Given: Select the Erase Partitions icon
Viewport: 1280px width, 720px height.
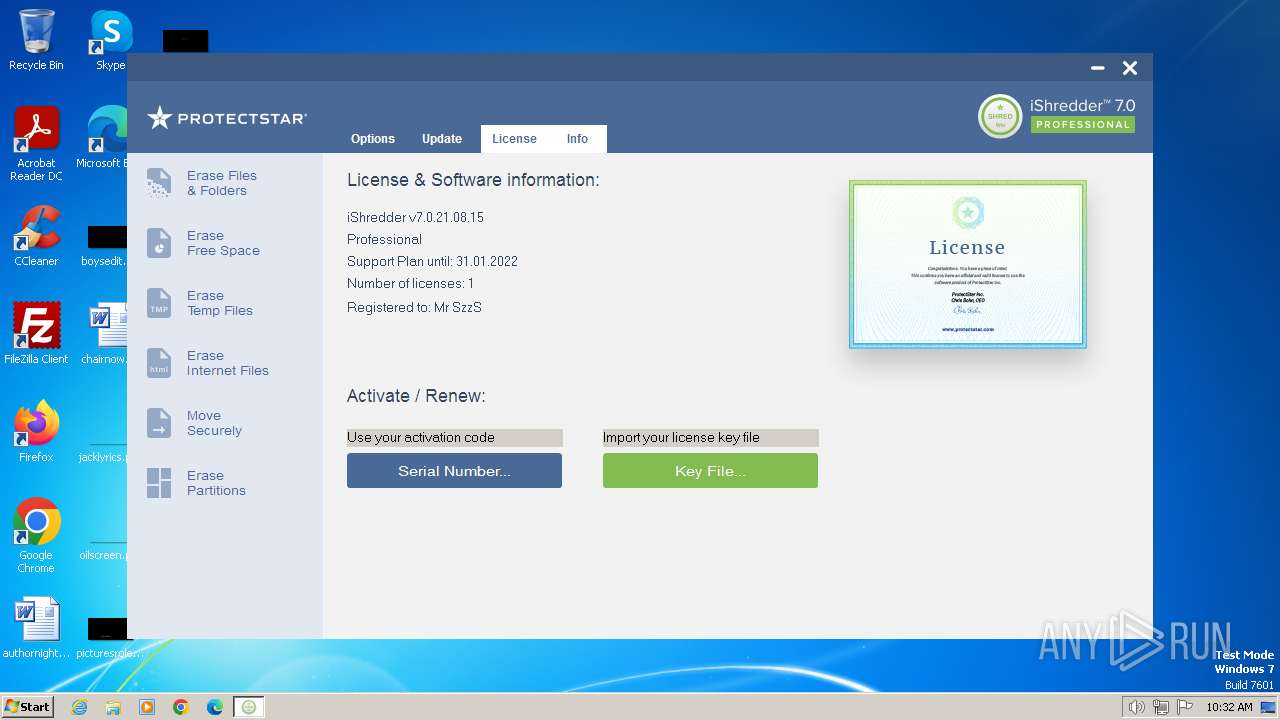Looking at the screenshot, I should point(159,483).
